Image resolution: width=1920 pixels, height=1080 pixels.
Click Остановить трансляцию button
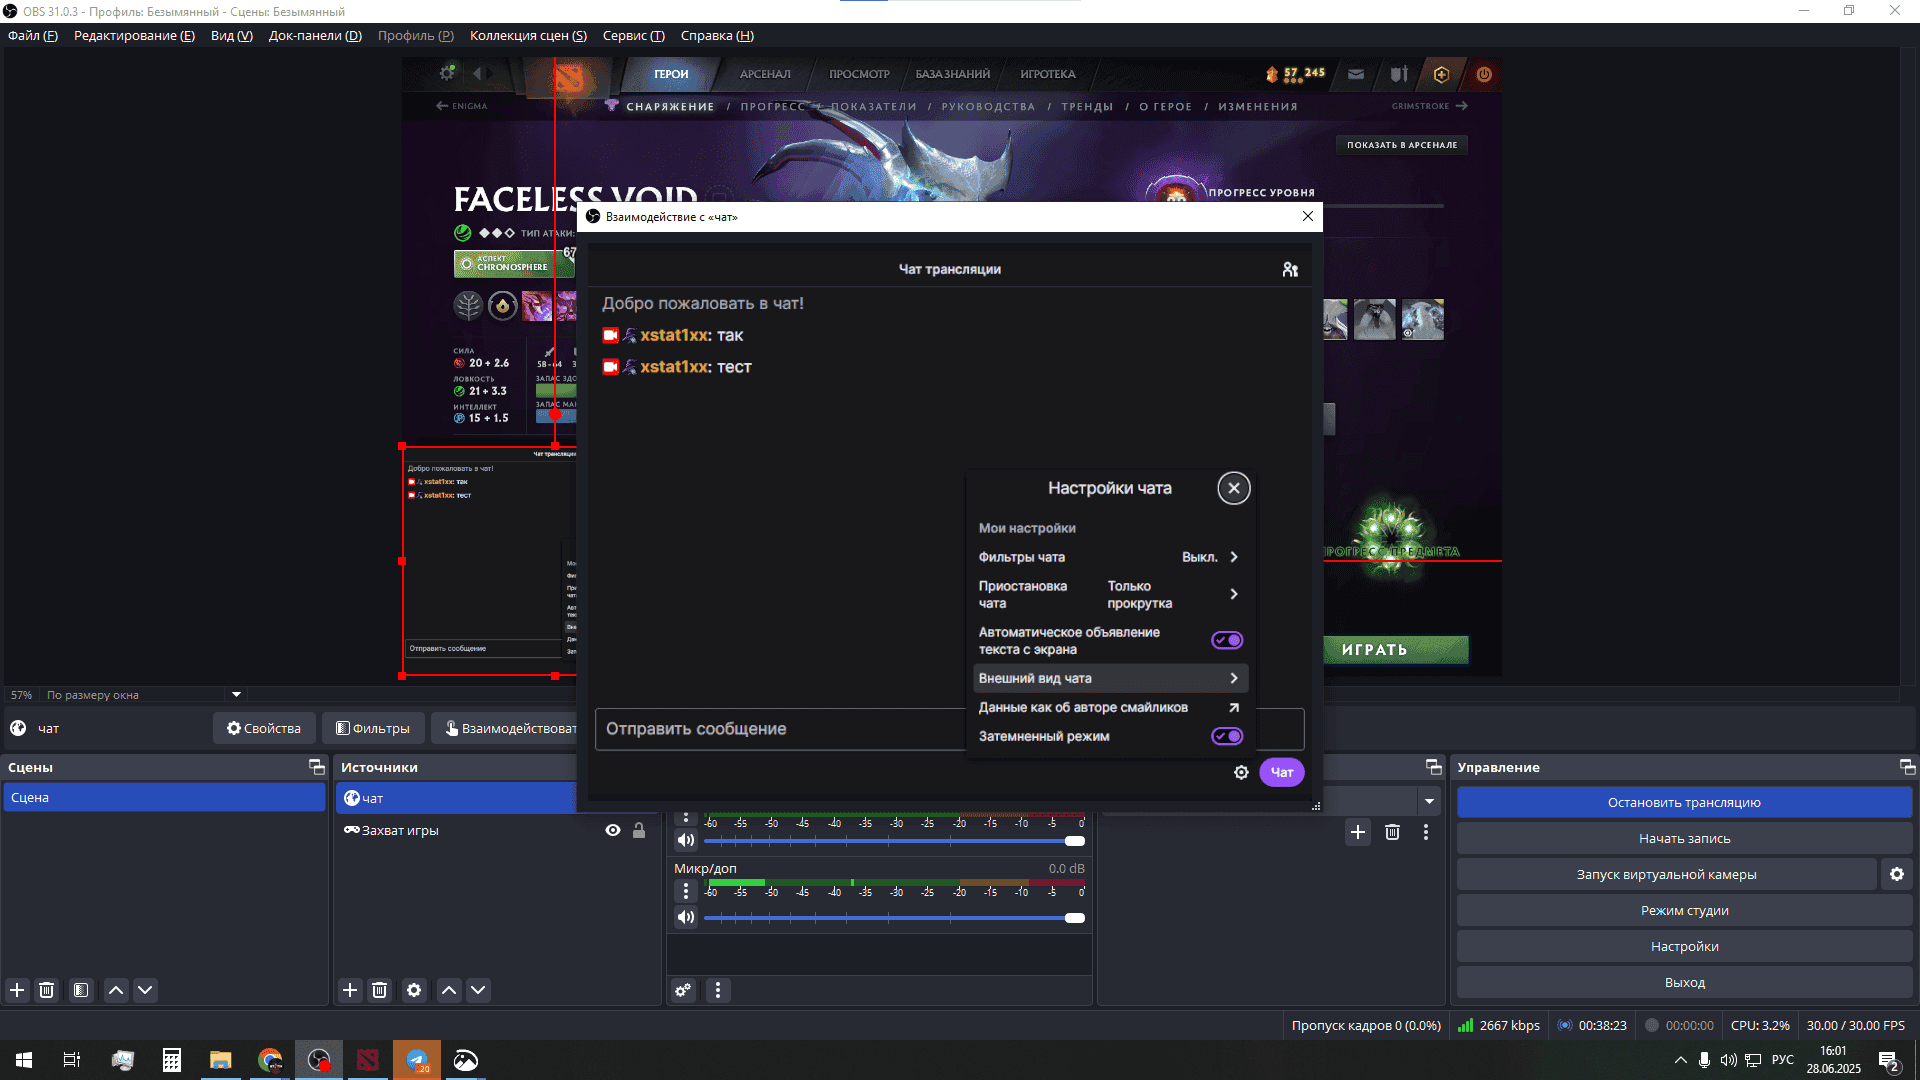click(x=1684, y=802)
